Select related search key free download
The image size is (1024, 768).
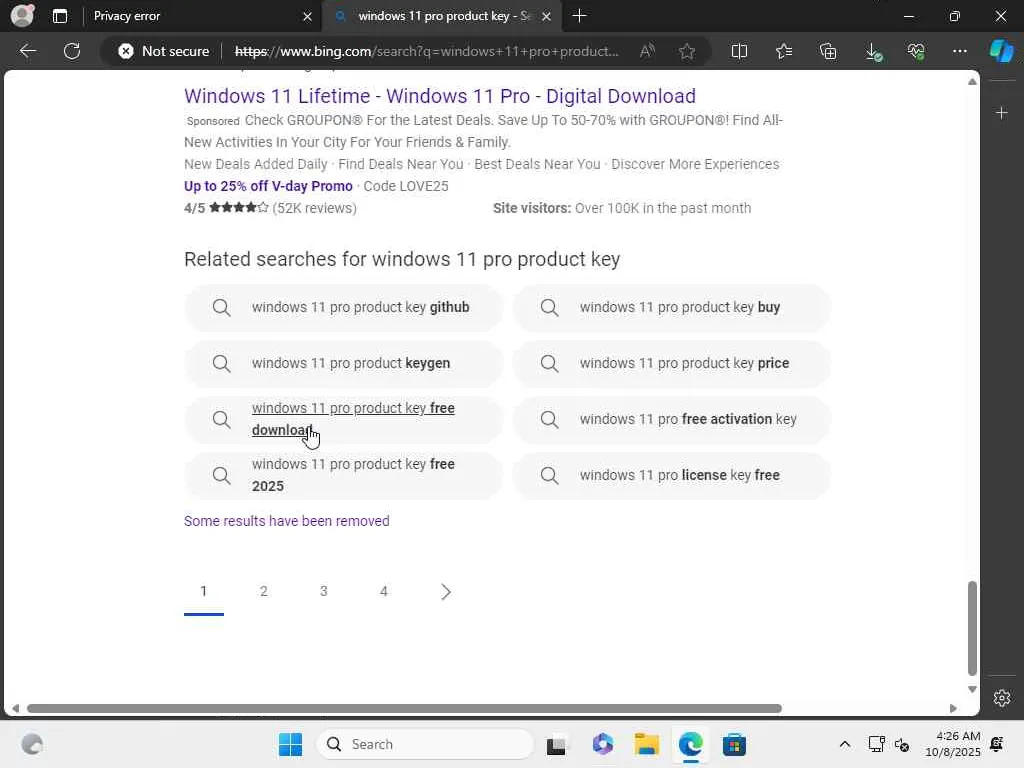click(344, 419)
